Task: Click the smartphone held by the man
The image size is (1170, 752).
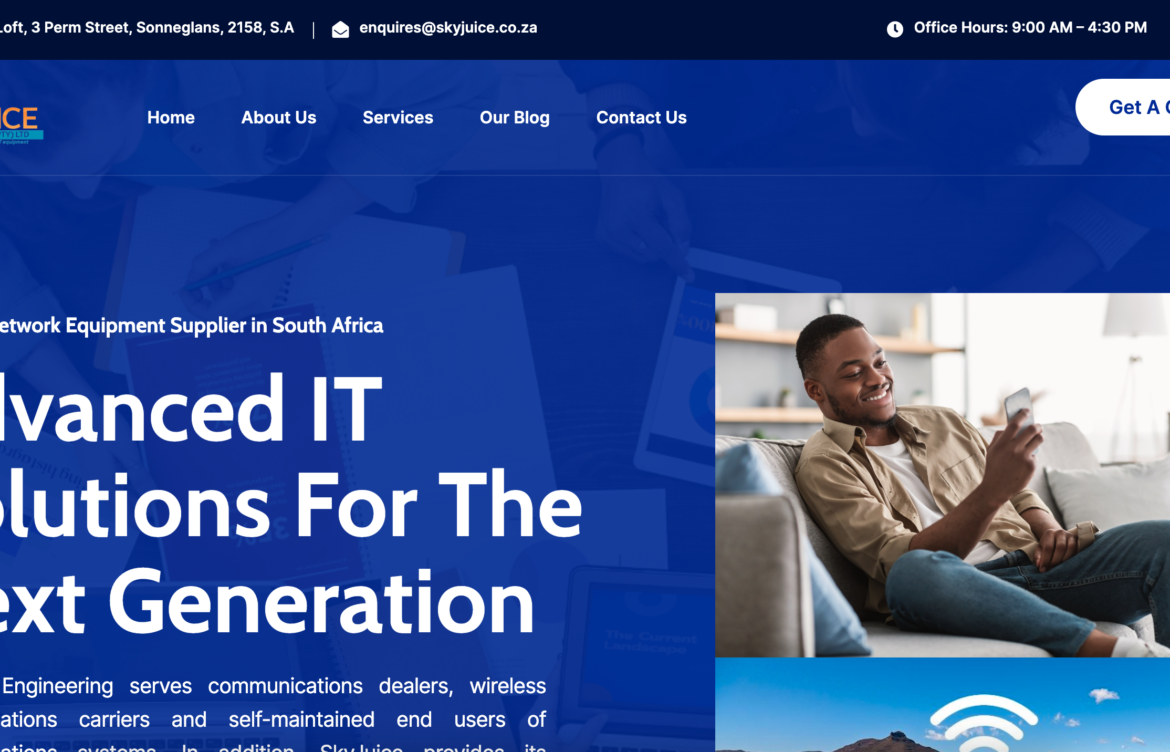Action: (1018, 405)
